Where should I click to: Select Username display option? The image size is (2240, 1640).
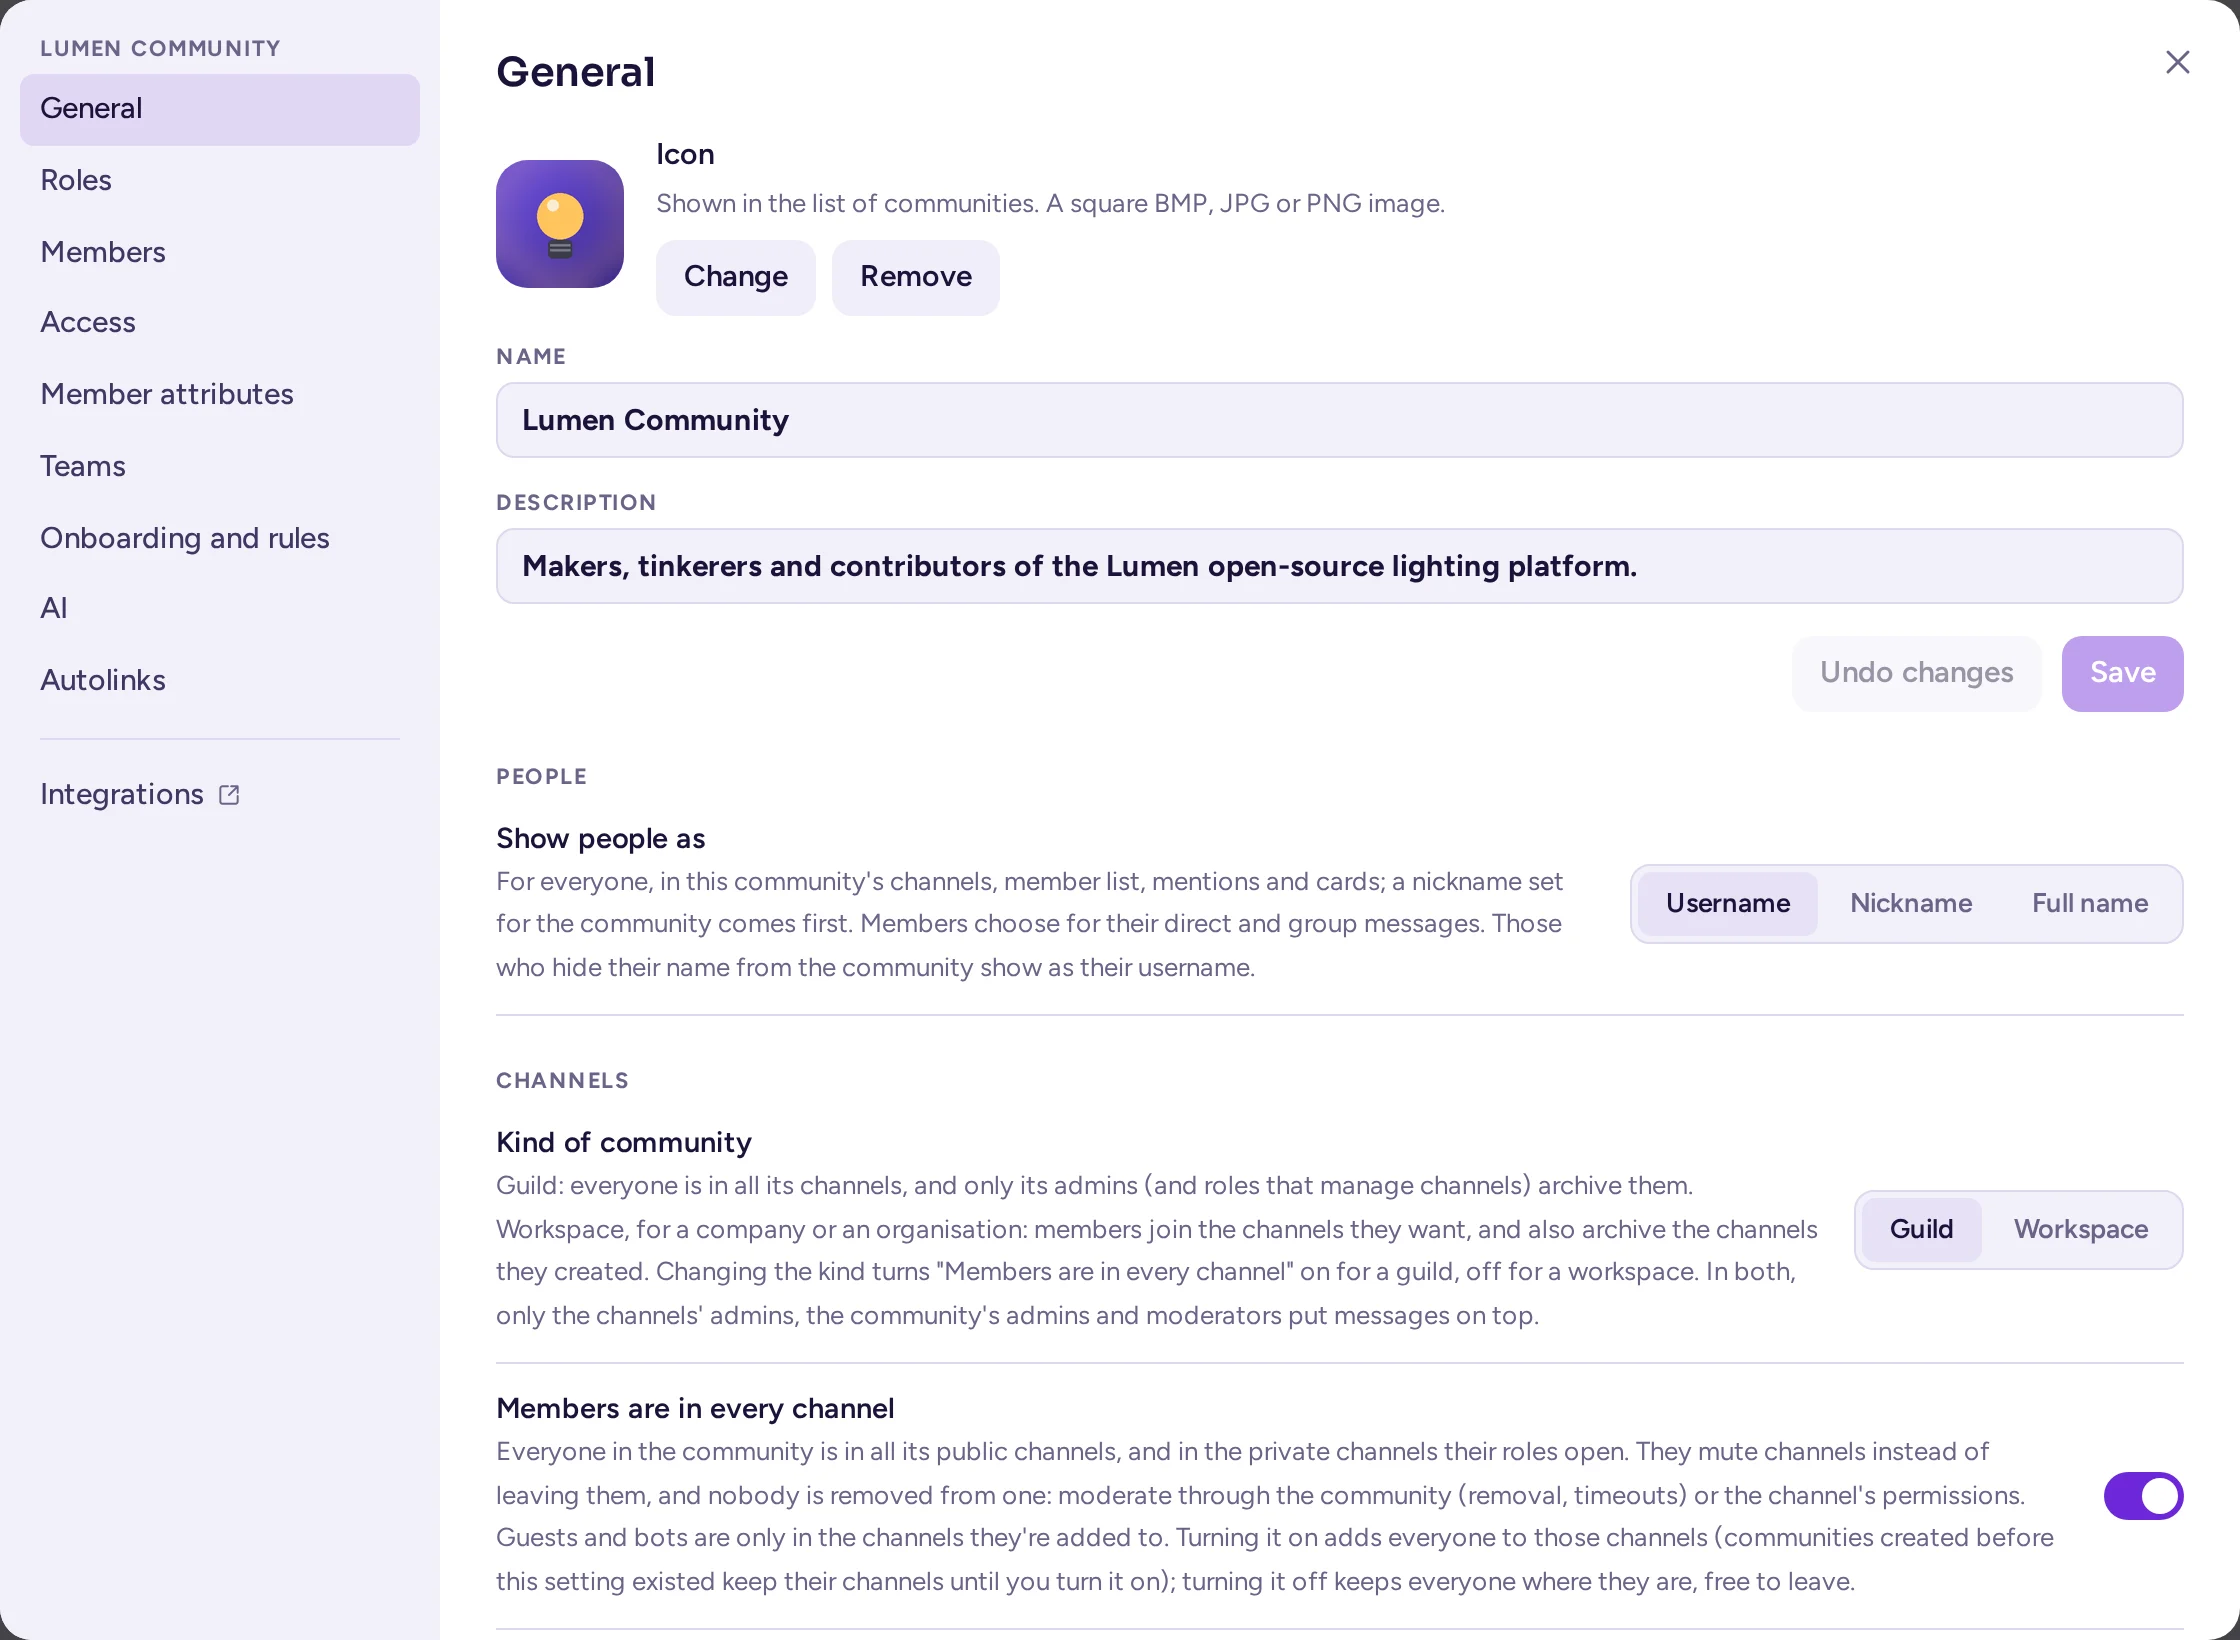click(x=1727, y=904)
